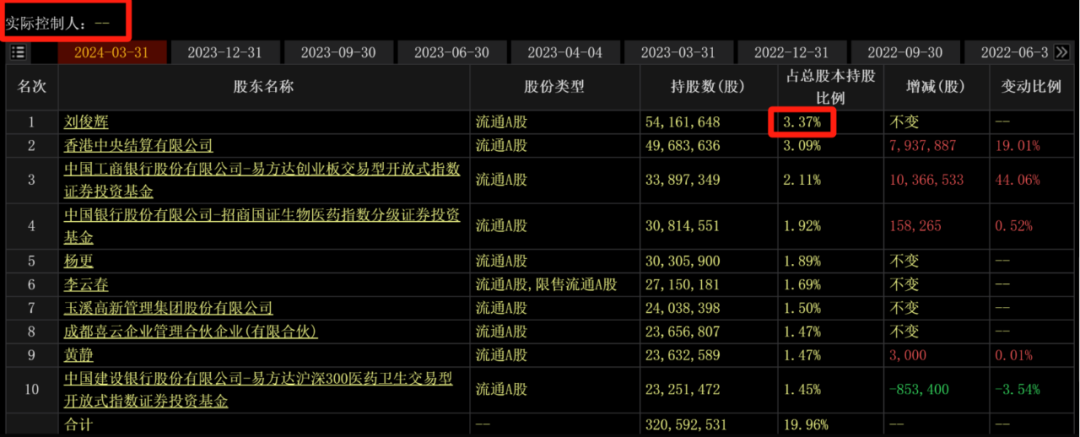1080x437 pixels.
Task: Select the holding value 30,814,551
Action: [683, 227]
